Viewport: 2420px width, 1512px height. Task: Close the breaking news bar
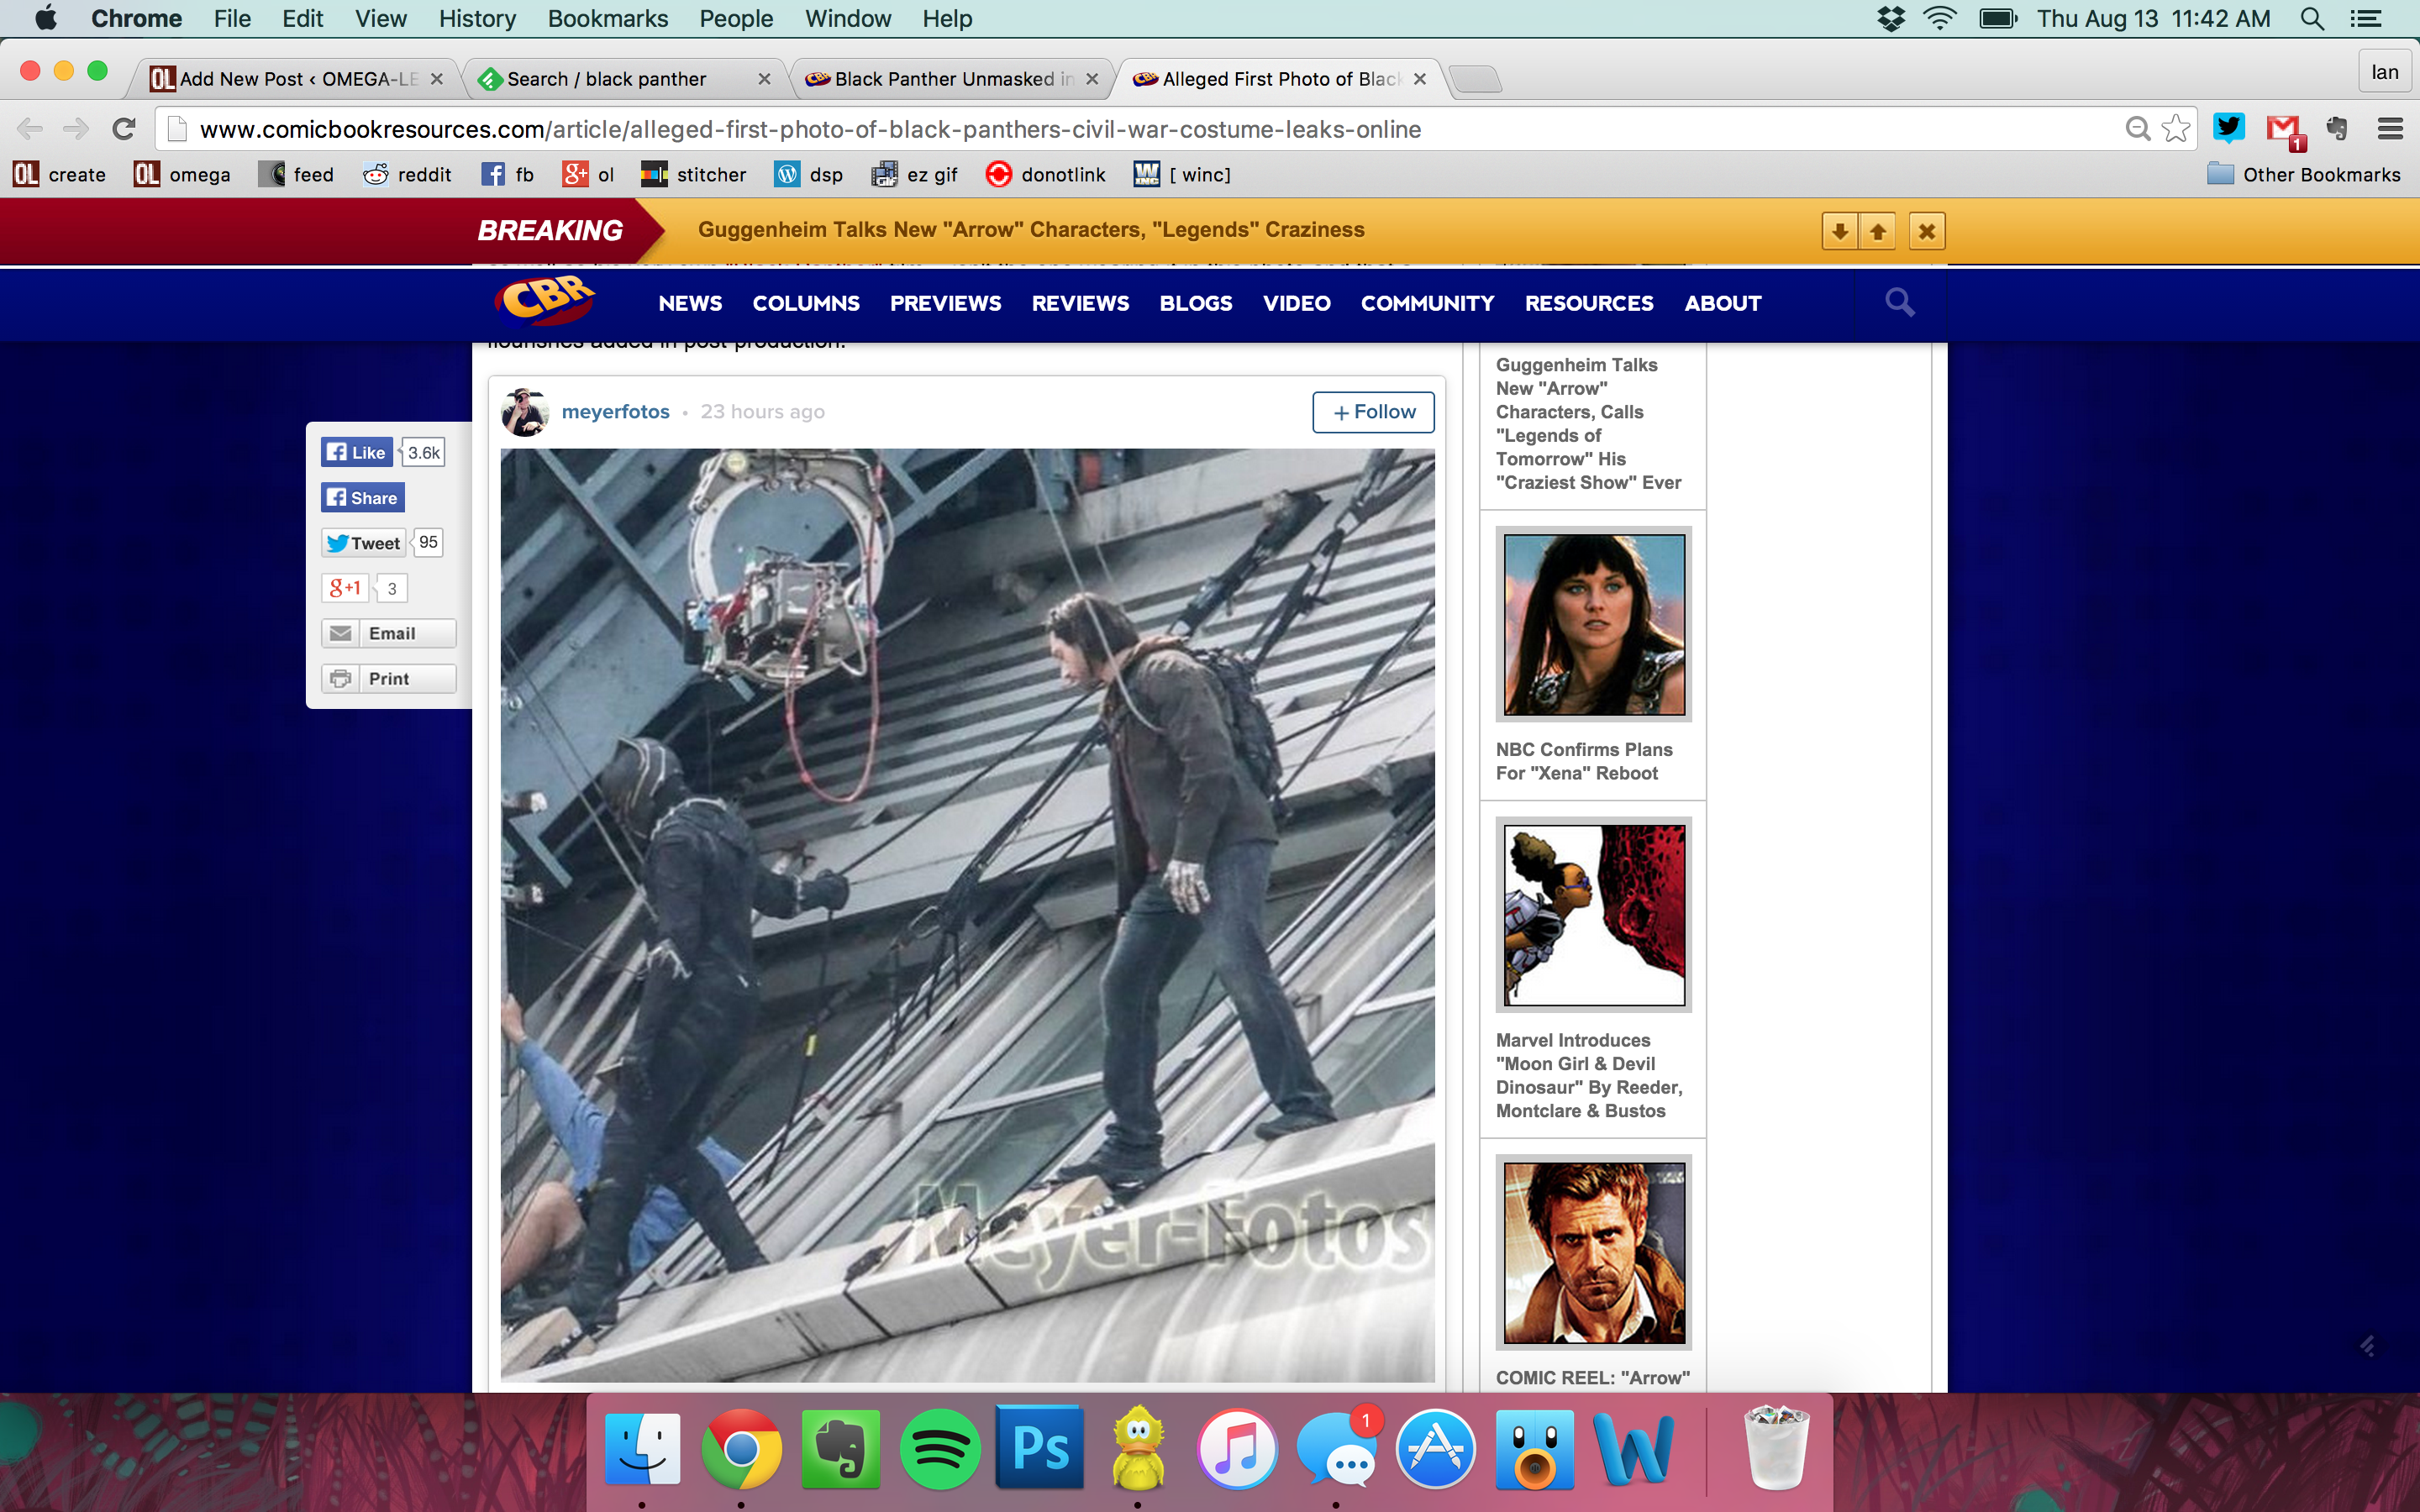1927,231
